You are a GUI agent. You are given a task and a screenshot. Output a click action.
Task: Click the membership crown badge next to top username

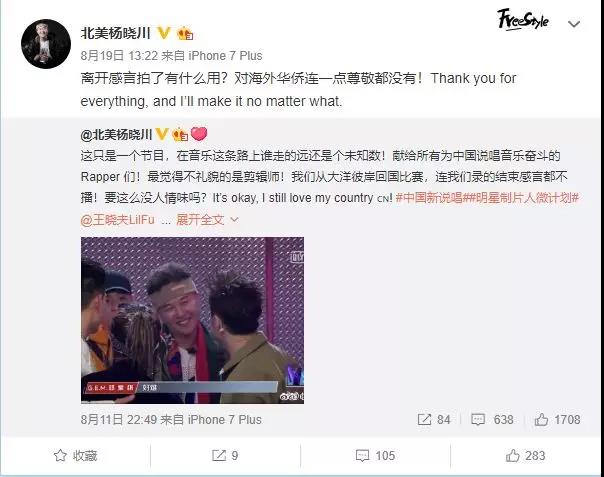click(185, 34)
